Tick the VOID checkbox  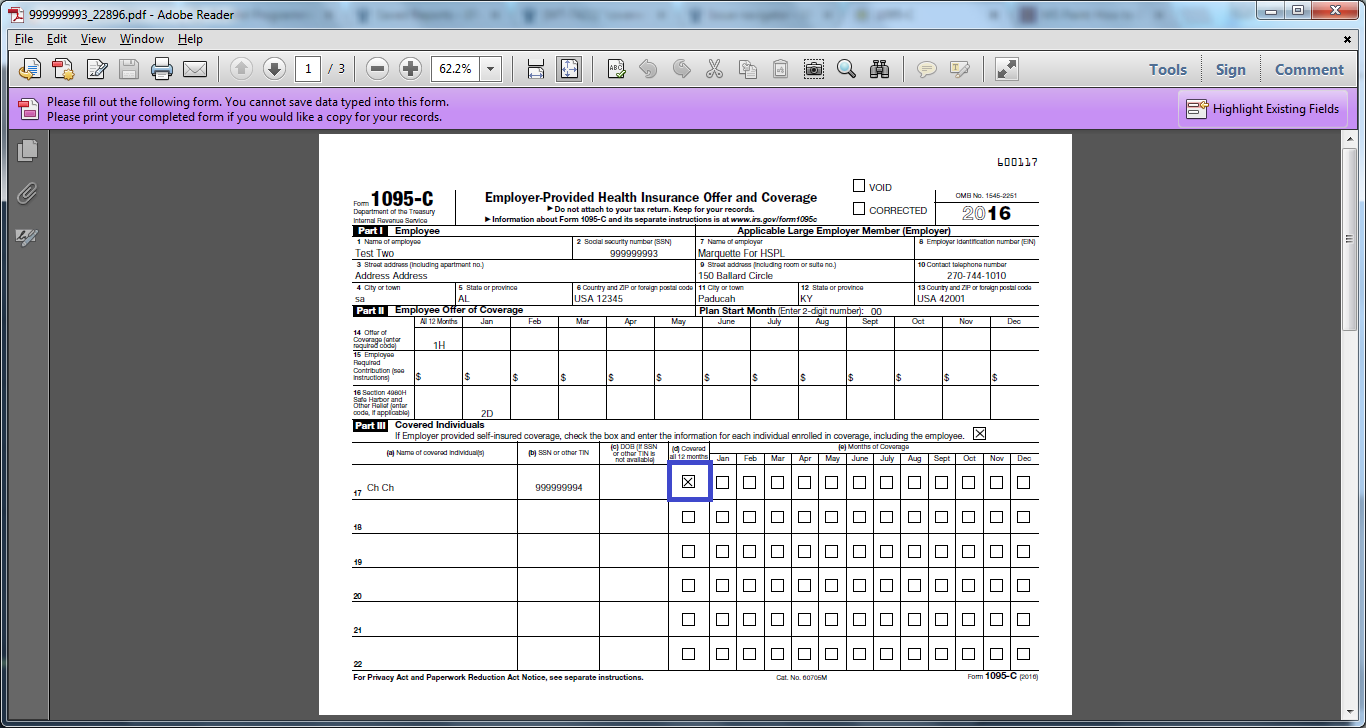tap(859, 186)
